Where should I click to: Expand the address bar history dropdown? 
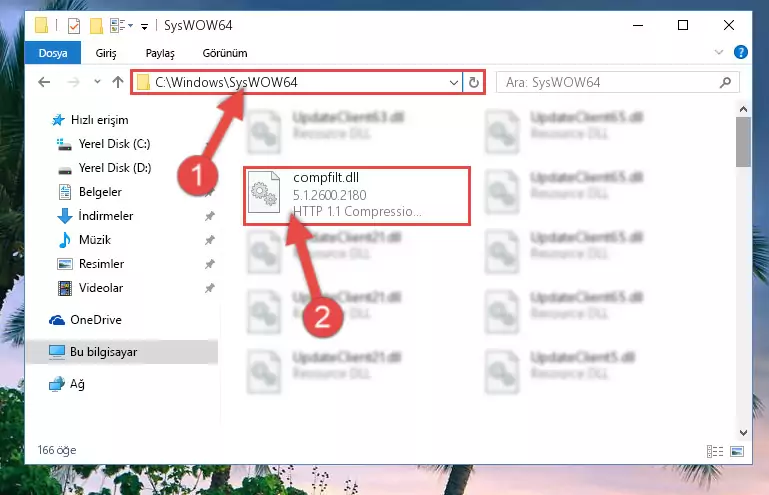tap(454, 82)
